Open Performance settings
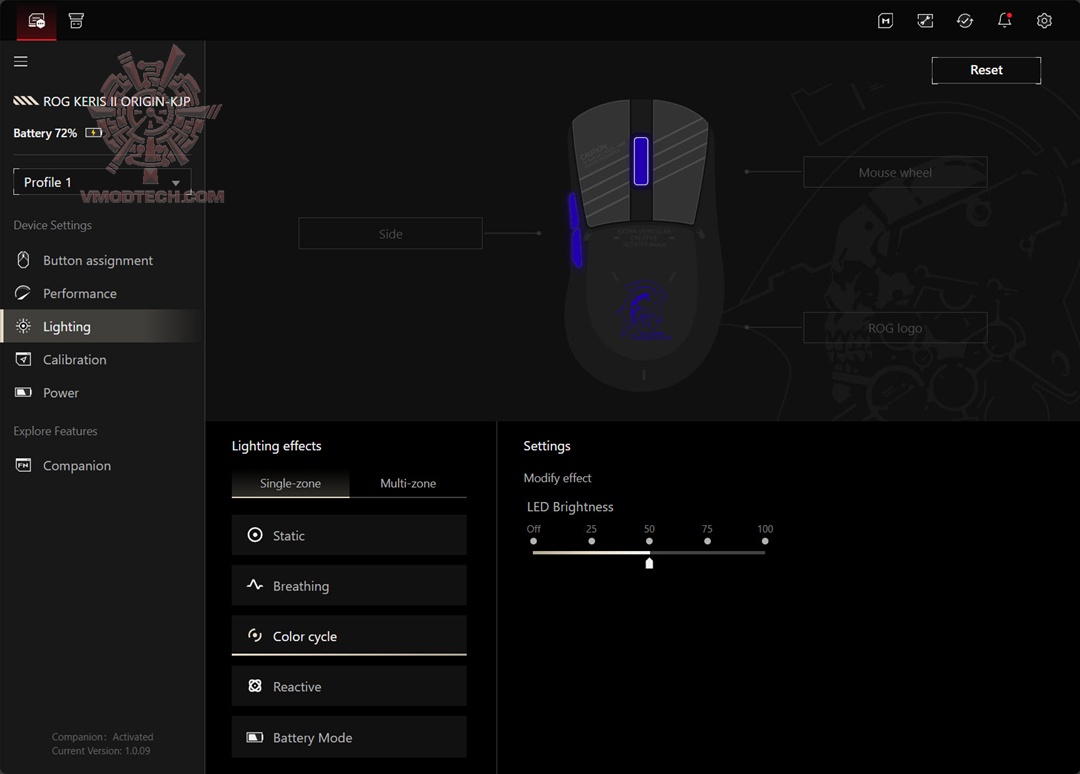Image resolution: width=1080 pixels, height=774 pixels. pyautogui.click(x=80, y=293)
